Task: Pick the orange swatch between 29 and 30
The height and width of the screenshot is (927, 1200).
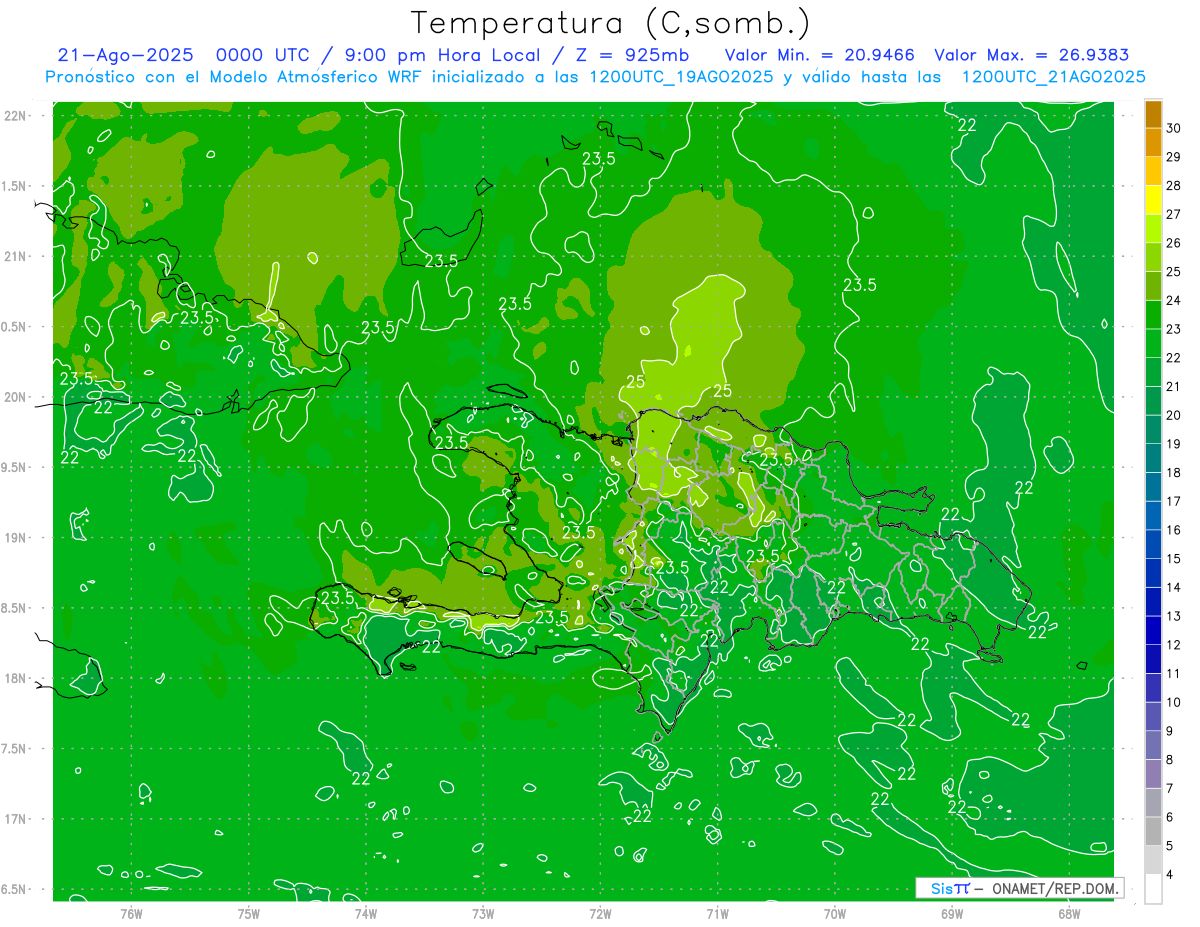Action: pos(1153,143)
